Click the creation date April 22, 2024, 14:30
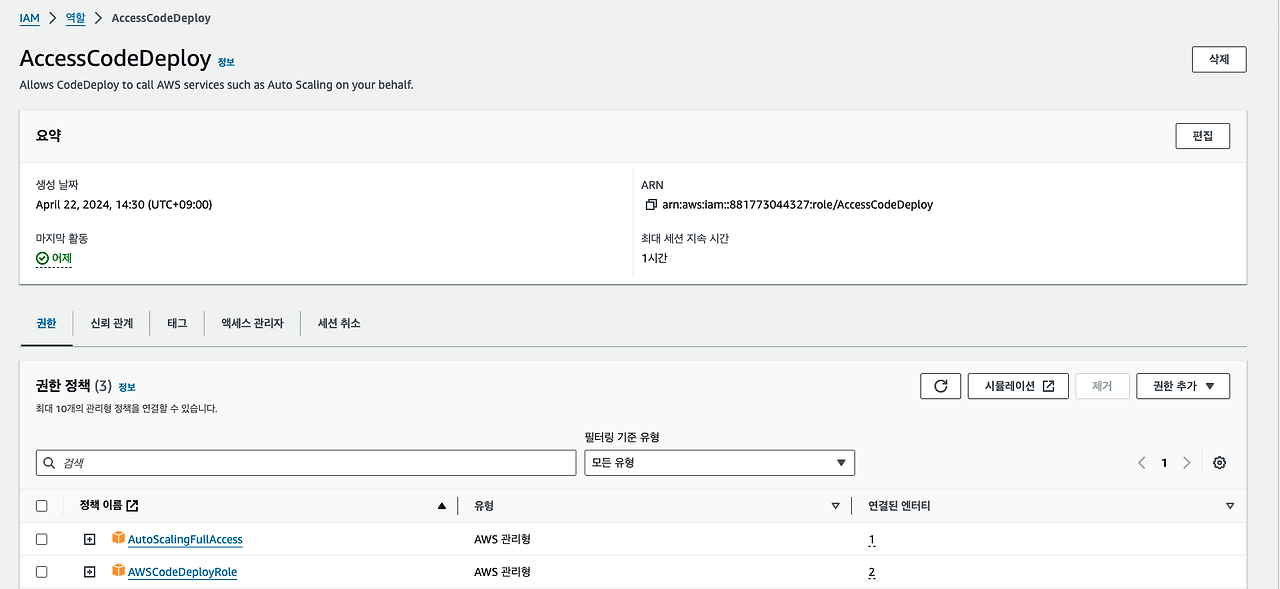This screenshot has width=1280, height=589. coord(124,204)
